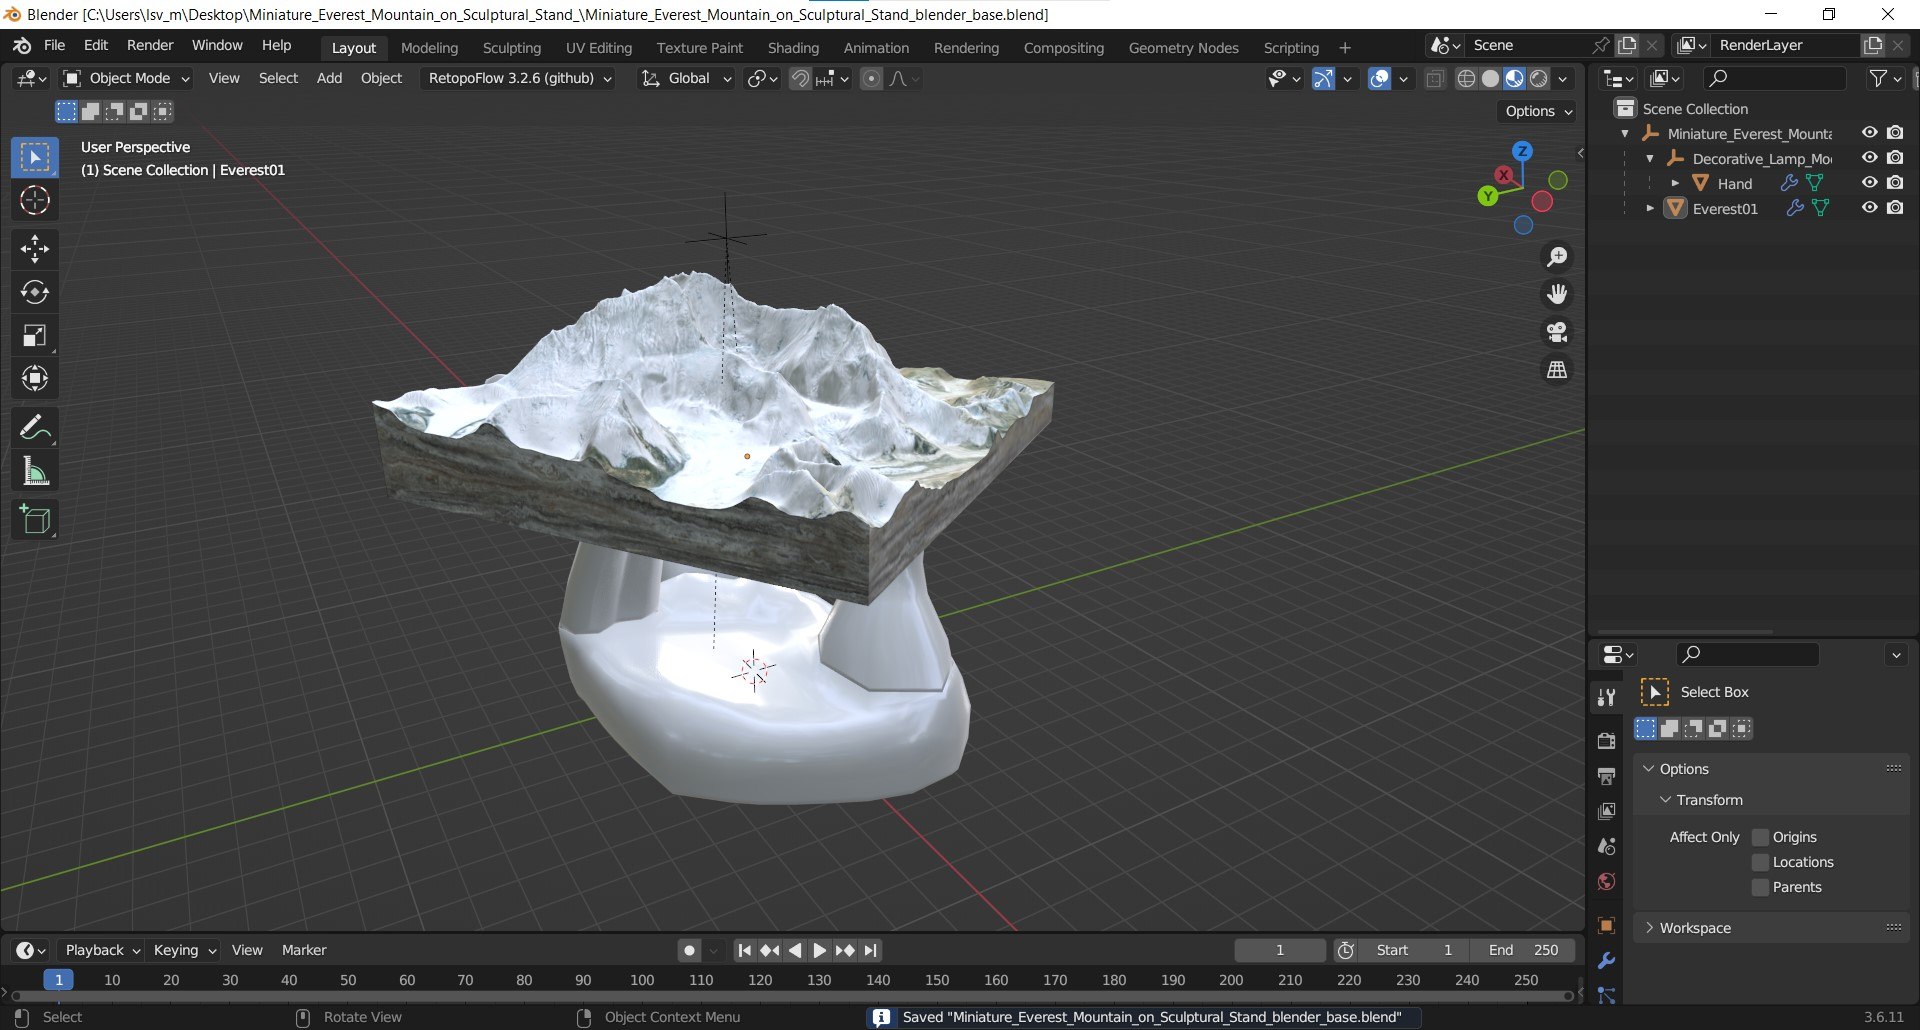Open the Object Mode dropdown
Viewport: 1920px width, 1030px height.
click(x=126, y=78)
